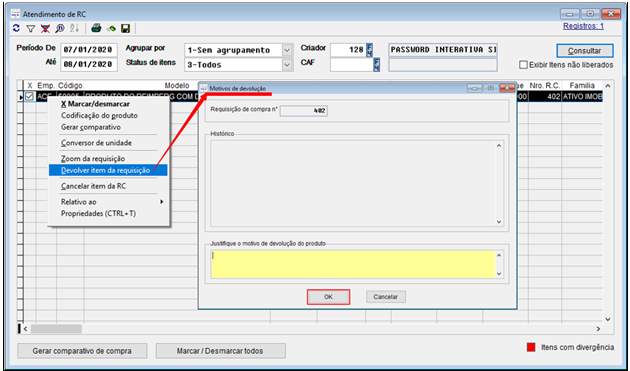
Task: Open lookup icon beside Criador field
Action: 370,50
